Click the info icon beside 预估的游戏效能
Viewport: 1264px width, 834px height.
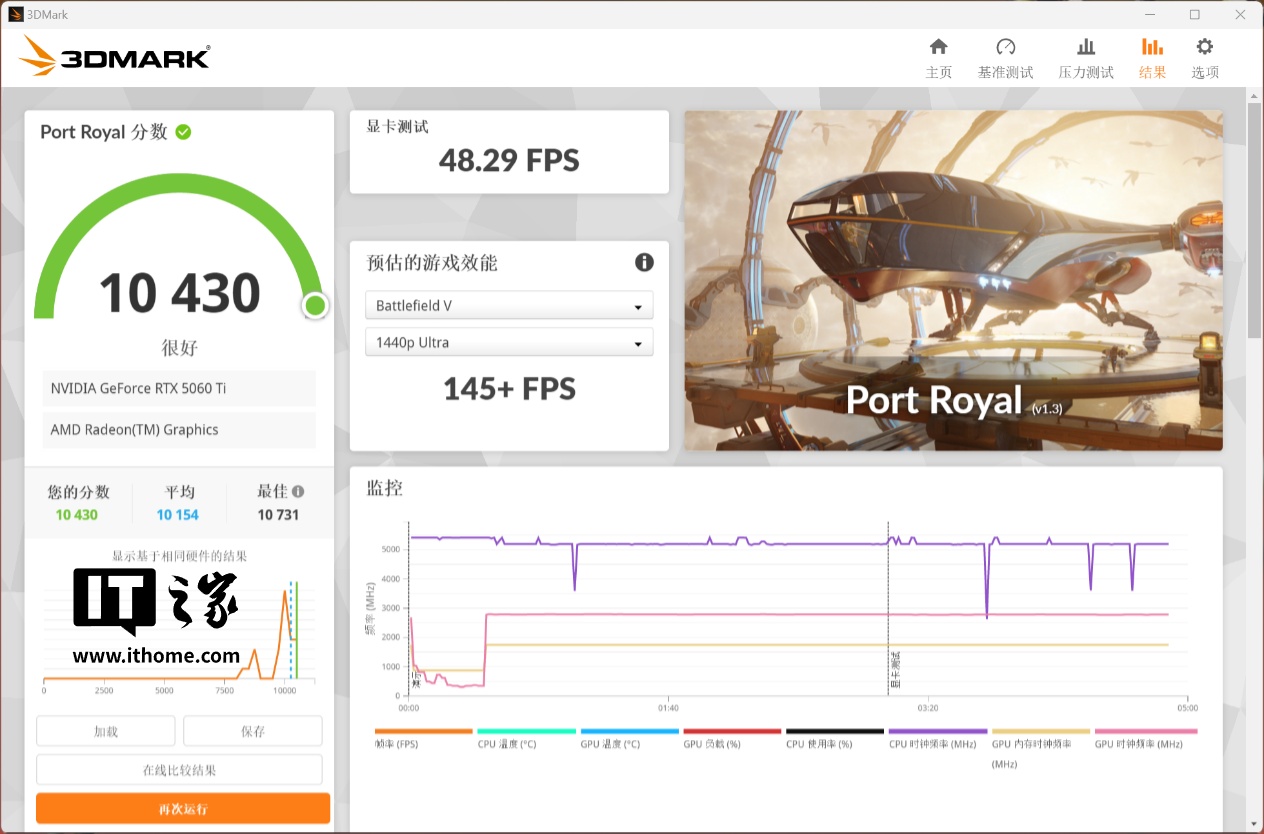[x=644, y=262]
